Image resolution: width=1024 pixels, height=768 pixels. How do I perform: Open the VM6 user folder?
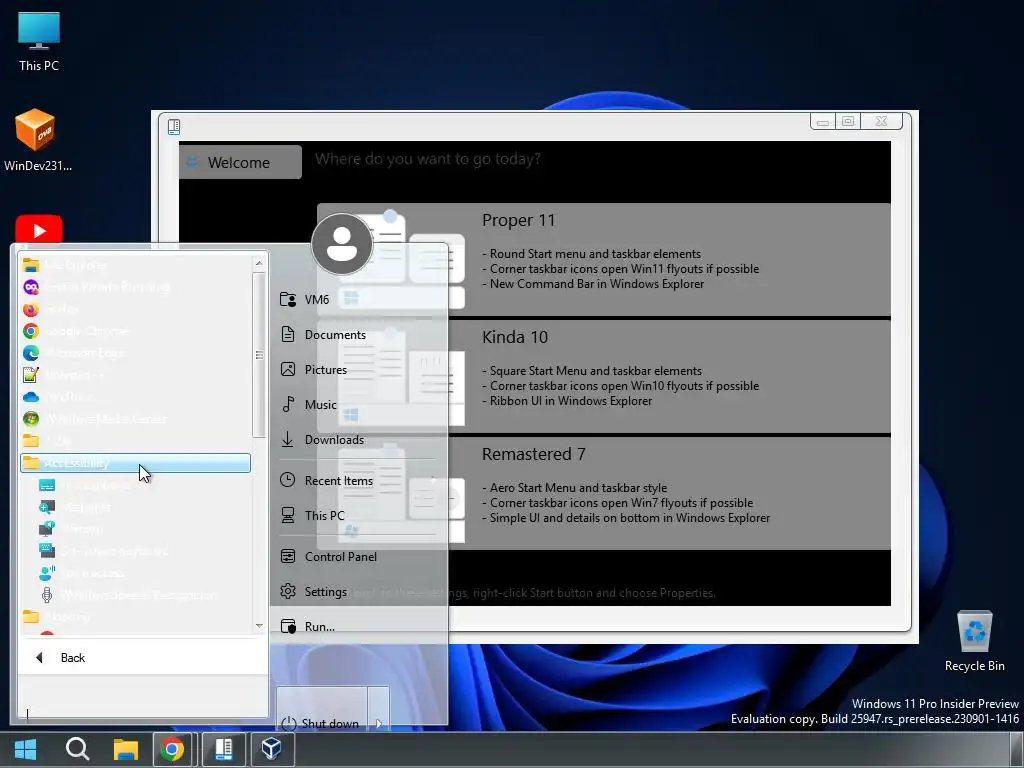click(358, 299)
